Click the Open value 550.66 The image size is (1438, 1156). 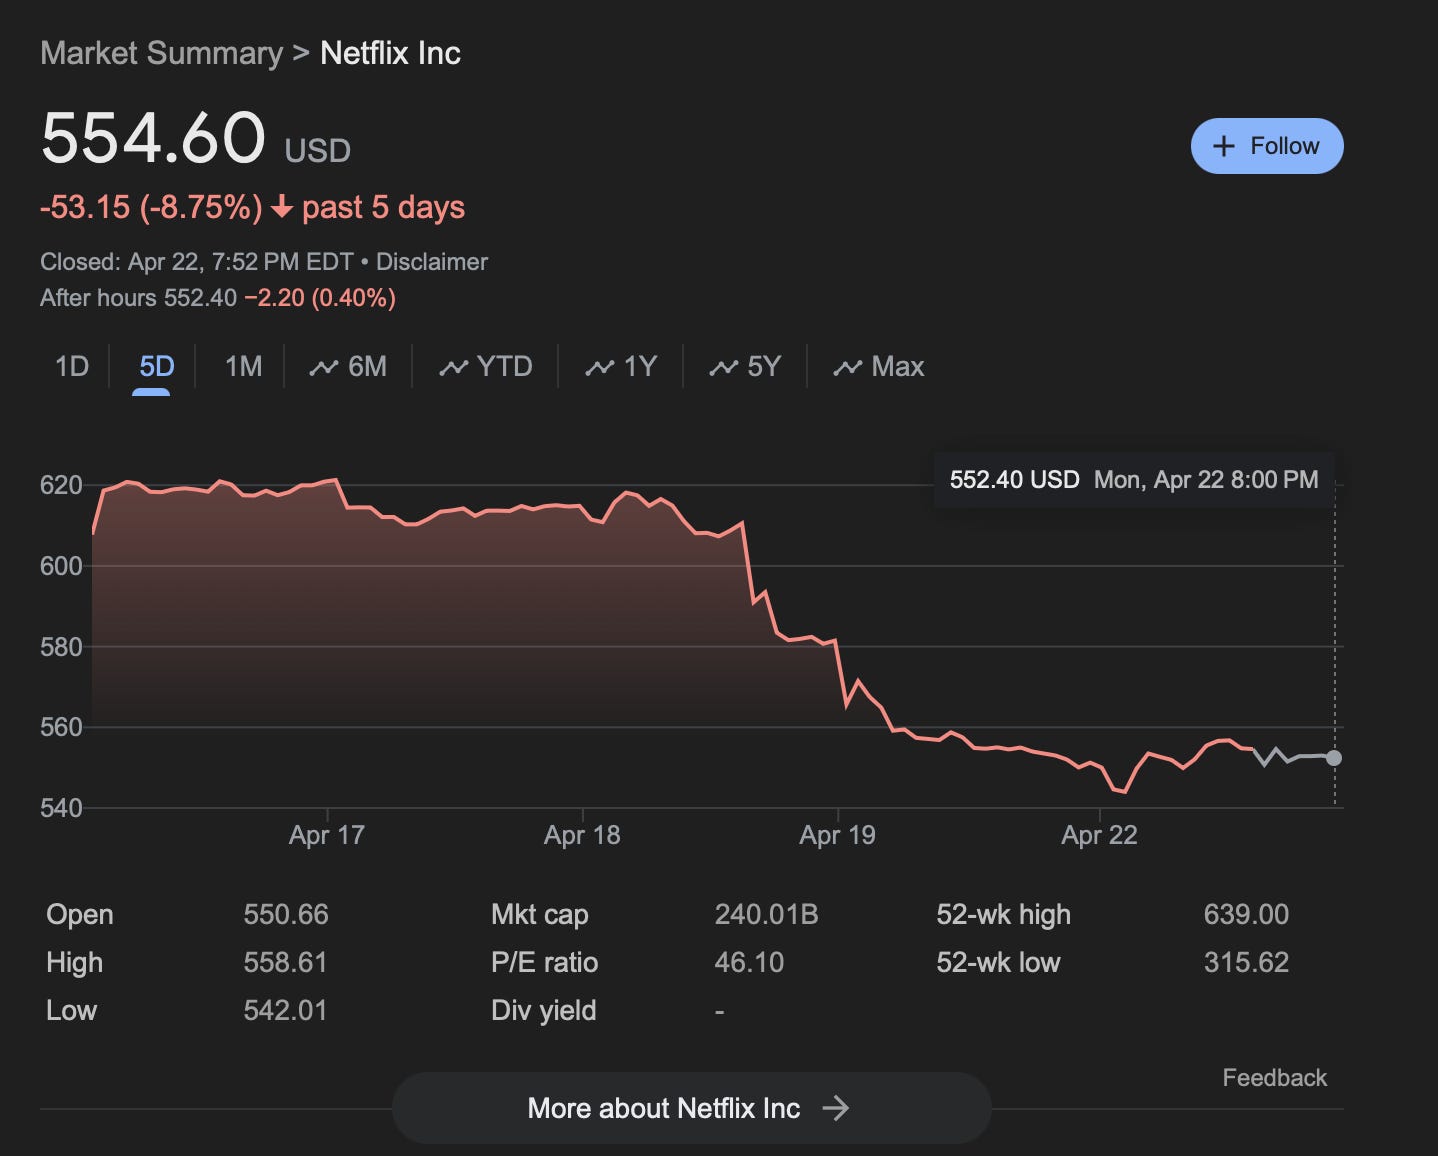[286, 914]
